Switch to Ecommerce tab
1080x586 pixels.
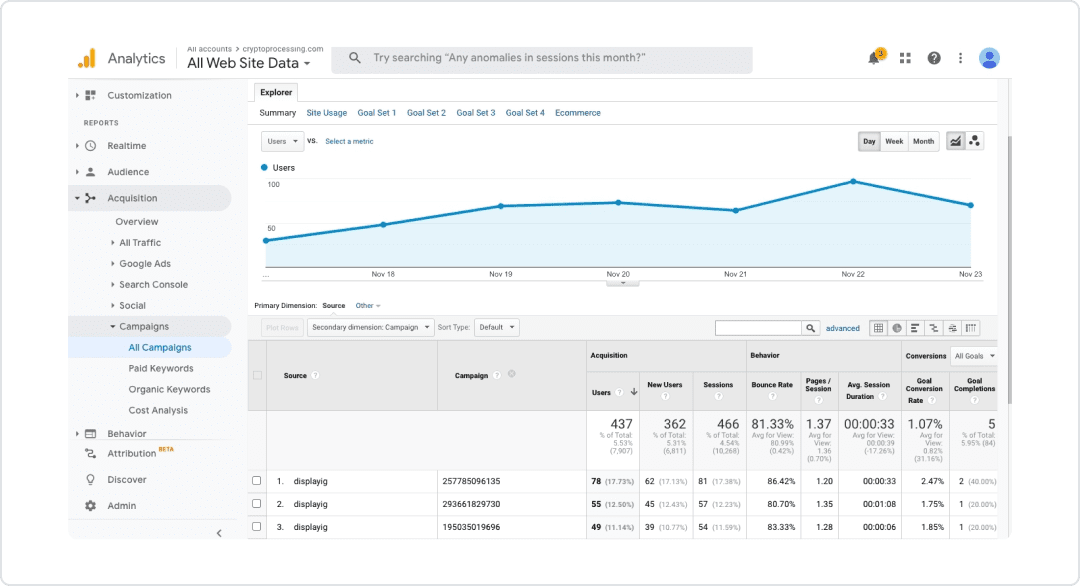click(x=578, y=113)
